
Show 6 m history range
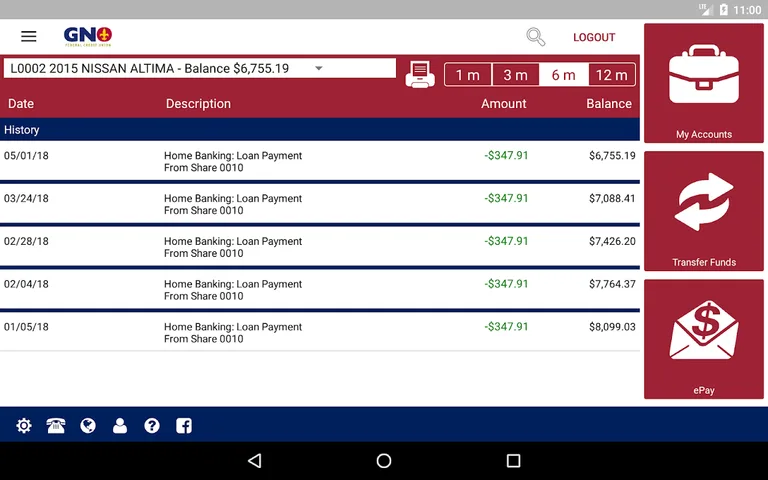point(564,75)
